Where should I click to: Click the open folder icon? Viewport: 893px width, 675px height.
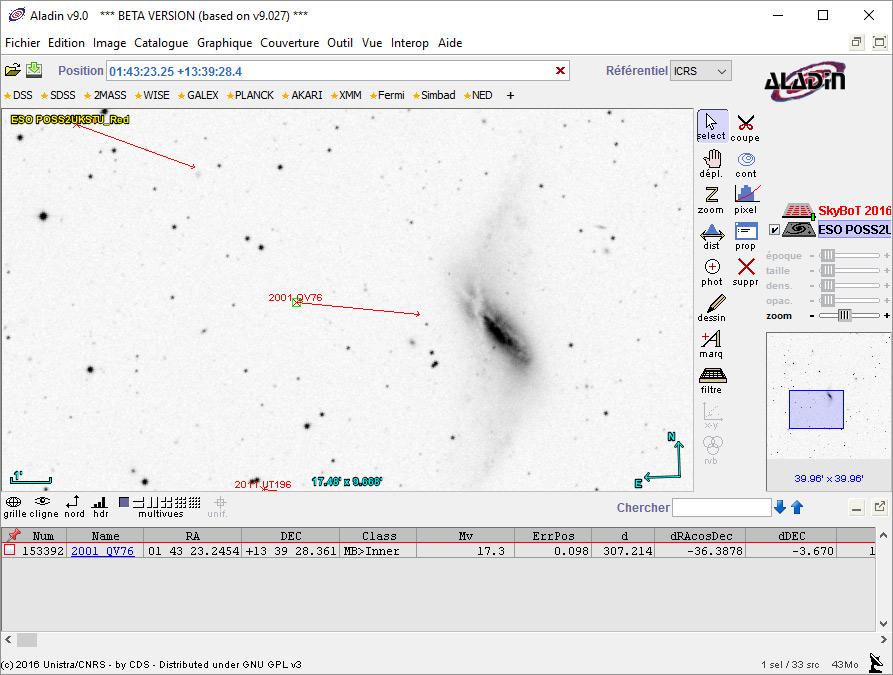(x=13, y=70)
